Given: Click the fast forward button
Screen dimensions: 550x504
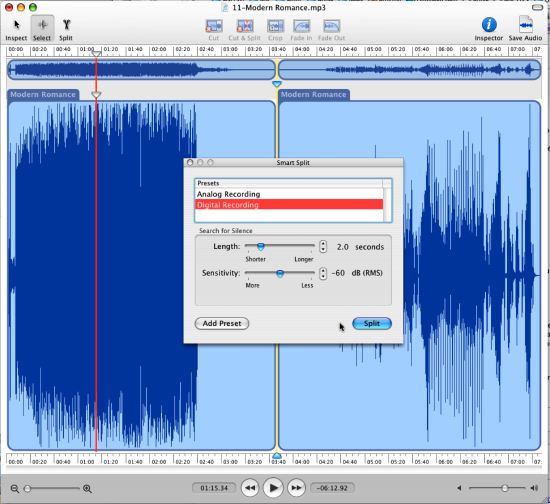Looking at the screenshot, I should [296, 488].
